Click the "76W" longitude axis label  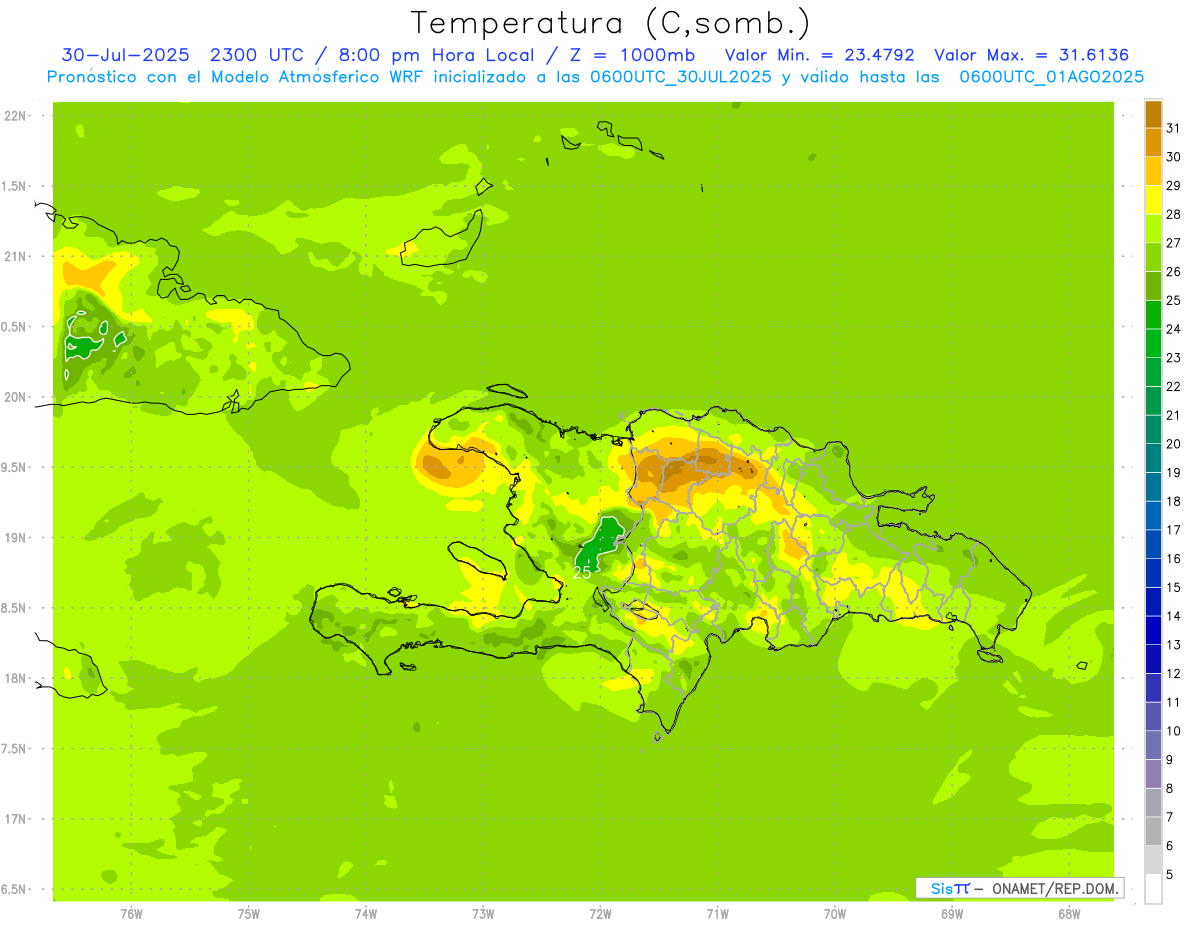coord(131,914)
